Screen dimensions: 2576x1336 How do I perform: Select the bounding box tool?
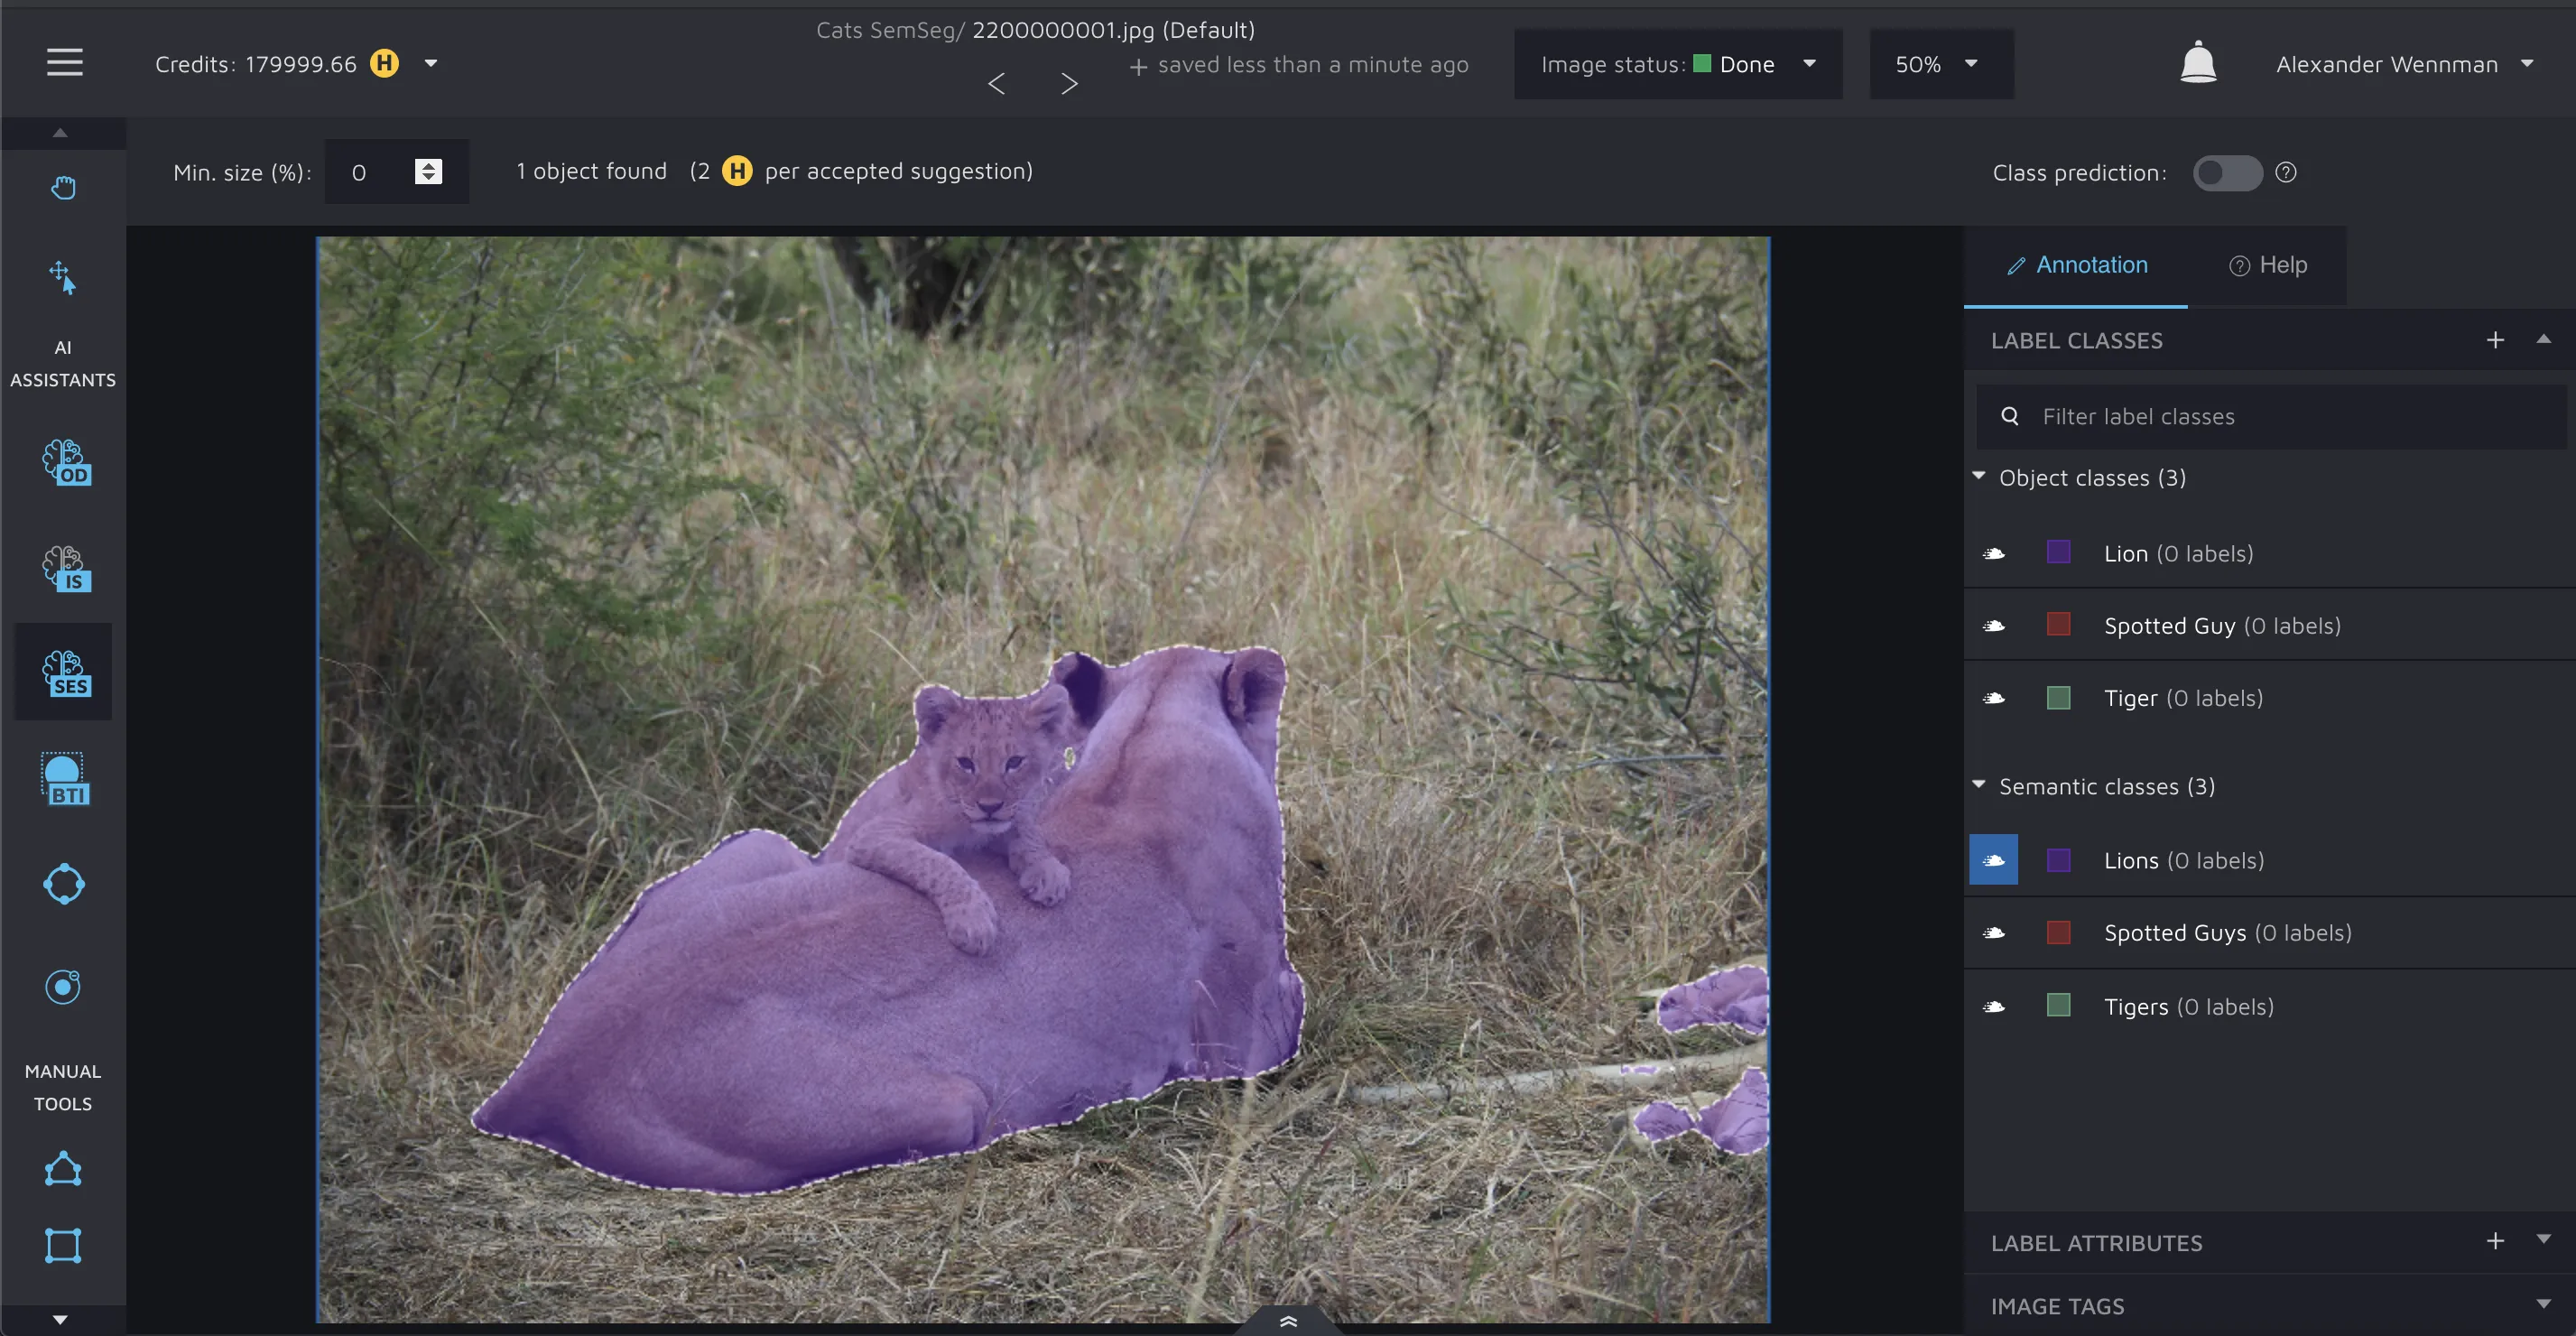(x=63, y=1245)
